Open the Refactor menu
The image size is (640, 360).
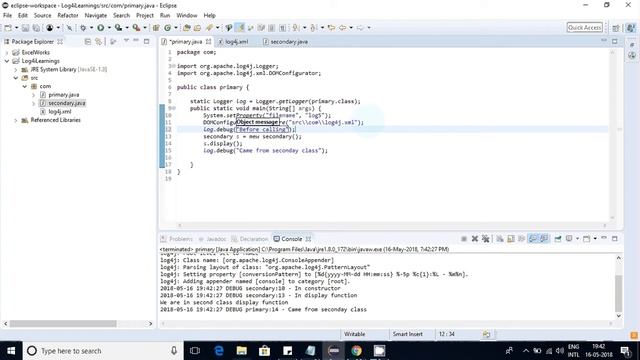tap(68, 16)
